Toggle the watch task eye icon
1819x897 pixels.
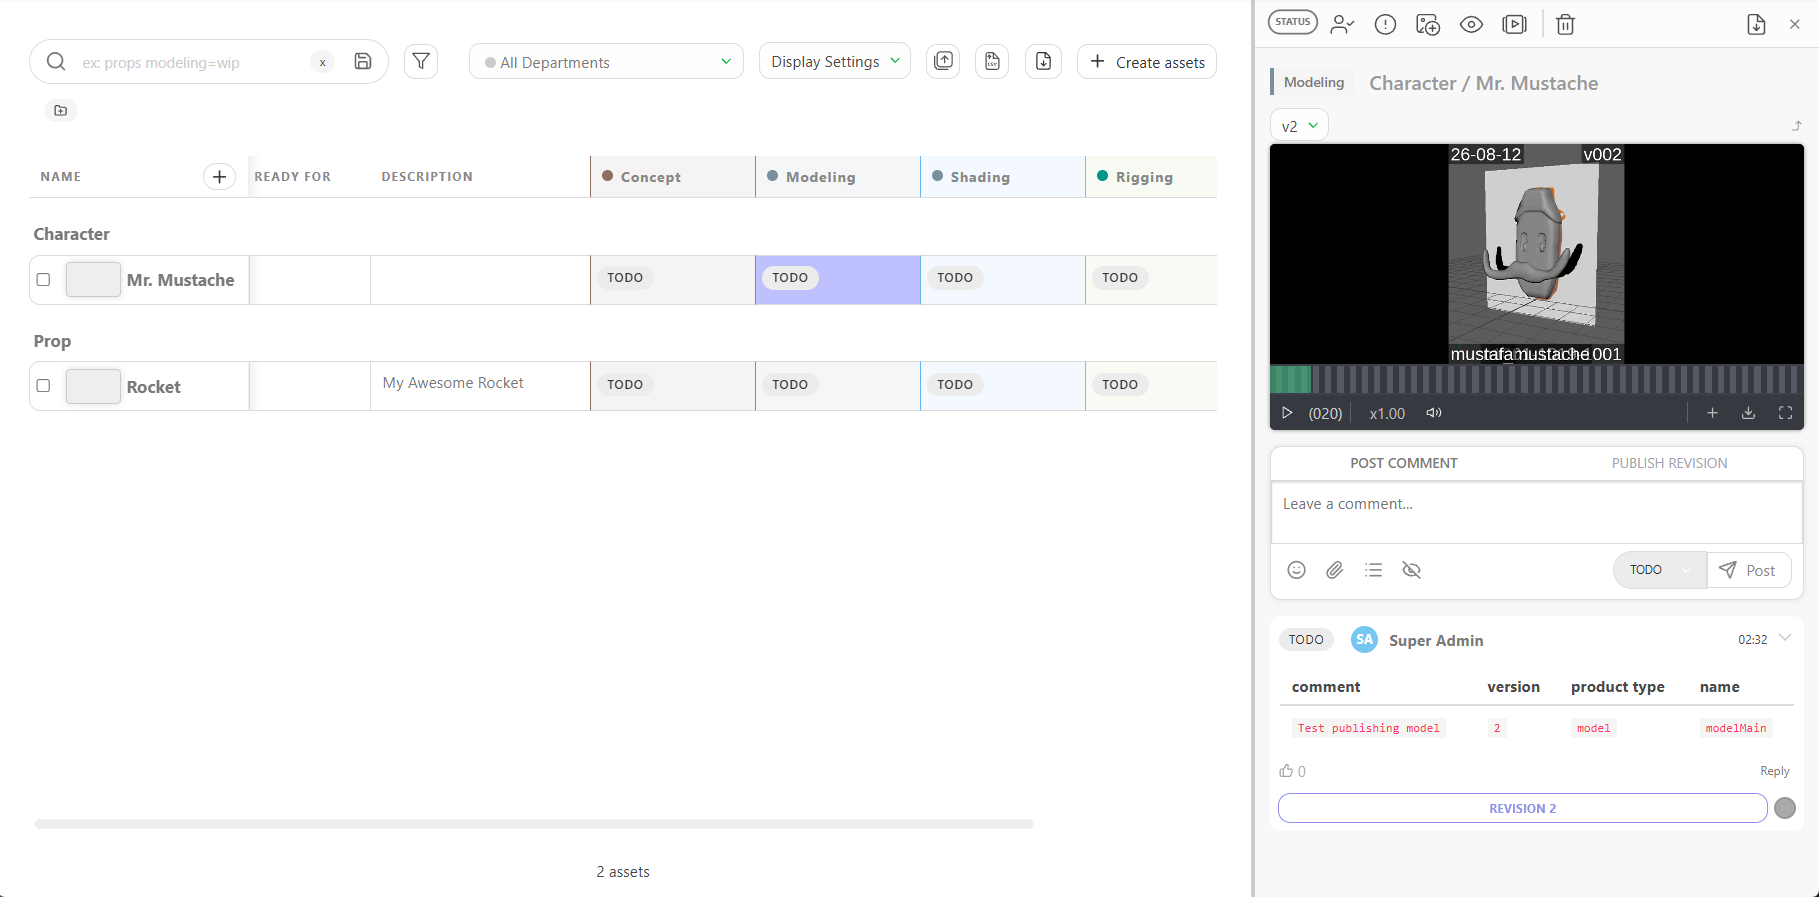point(1471,24)
